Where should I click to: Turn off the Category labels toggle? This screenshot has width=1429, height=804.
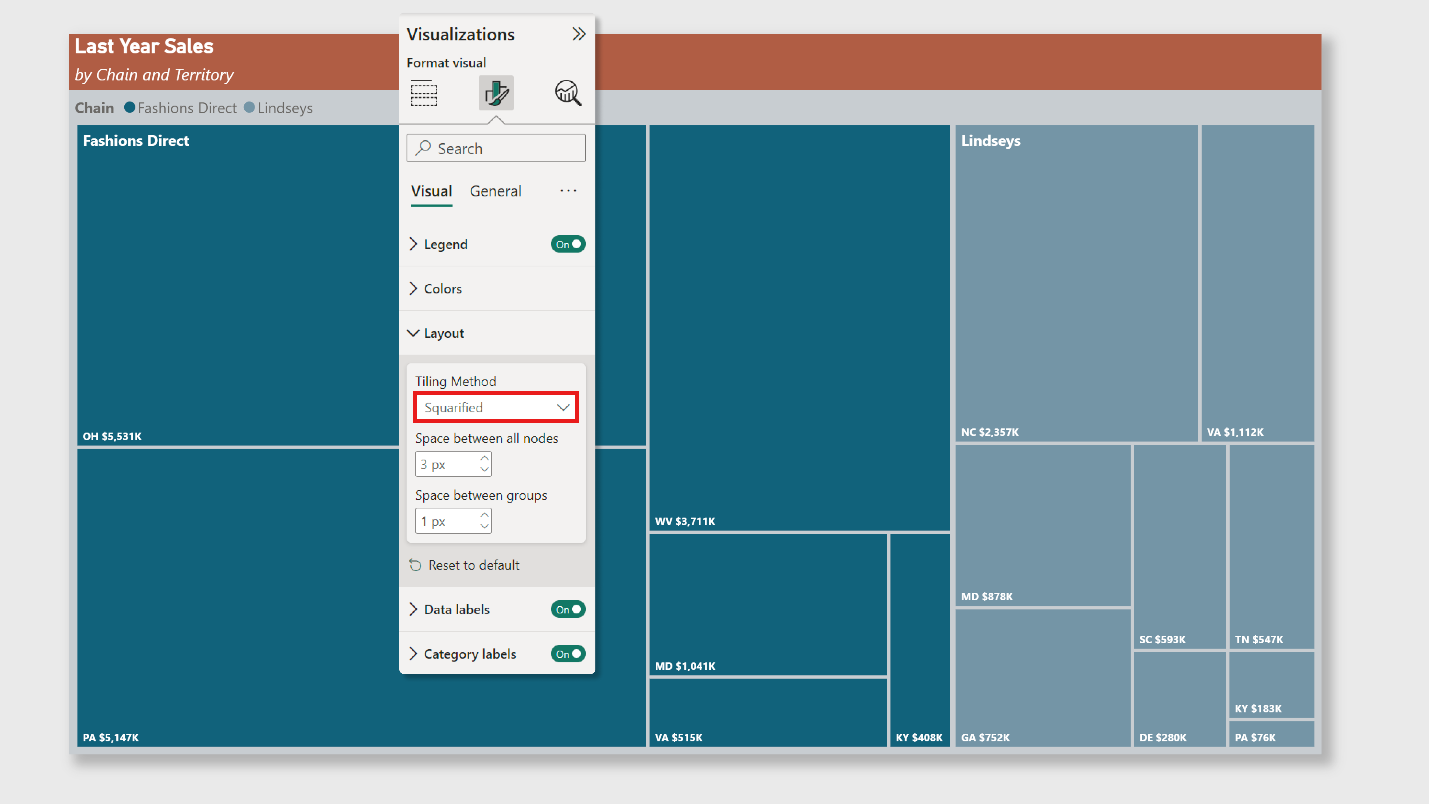coord(568,653)
